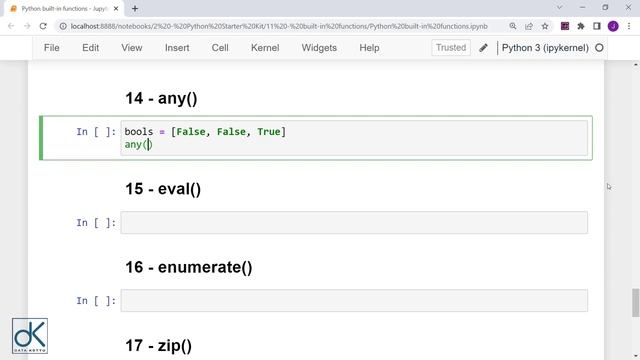Click the 'bools' variable name in the cell
This screenshot has height=360, width=640.
click(139, 132)
